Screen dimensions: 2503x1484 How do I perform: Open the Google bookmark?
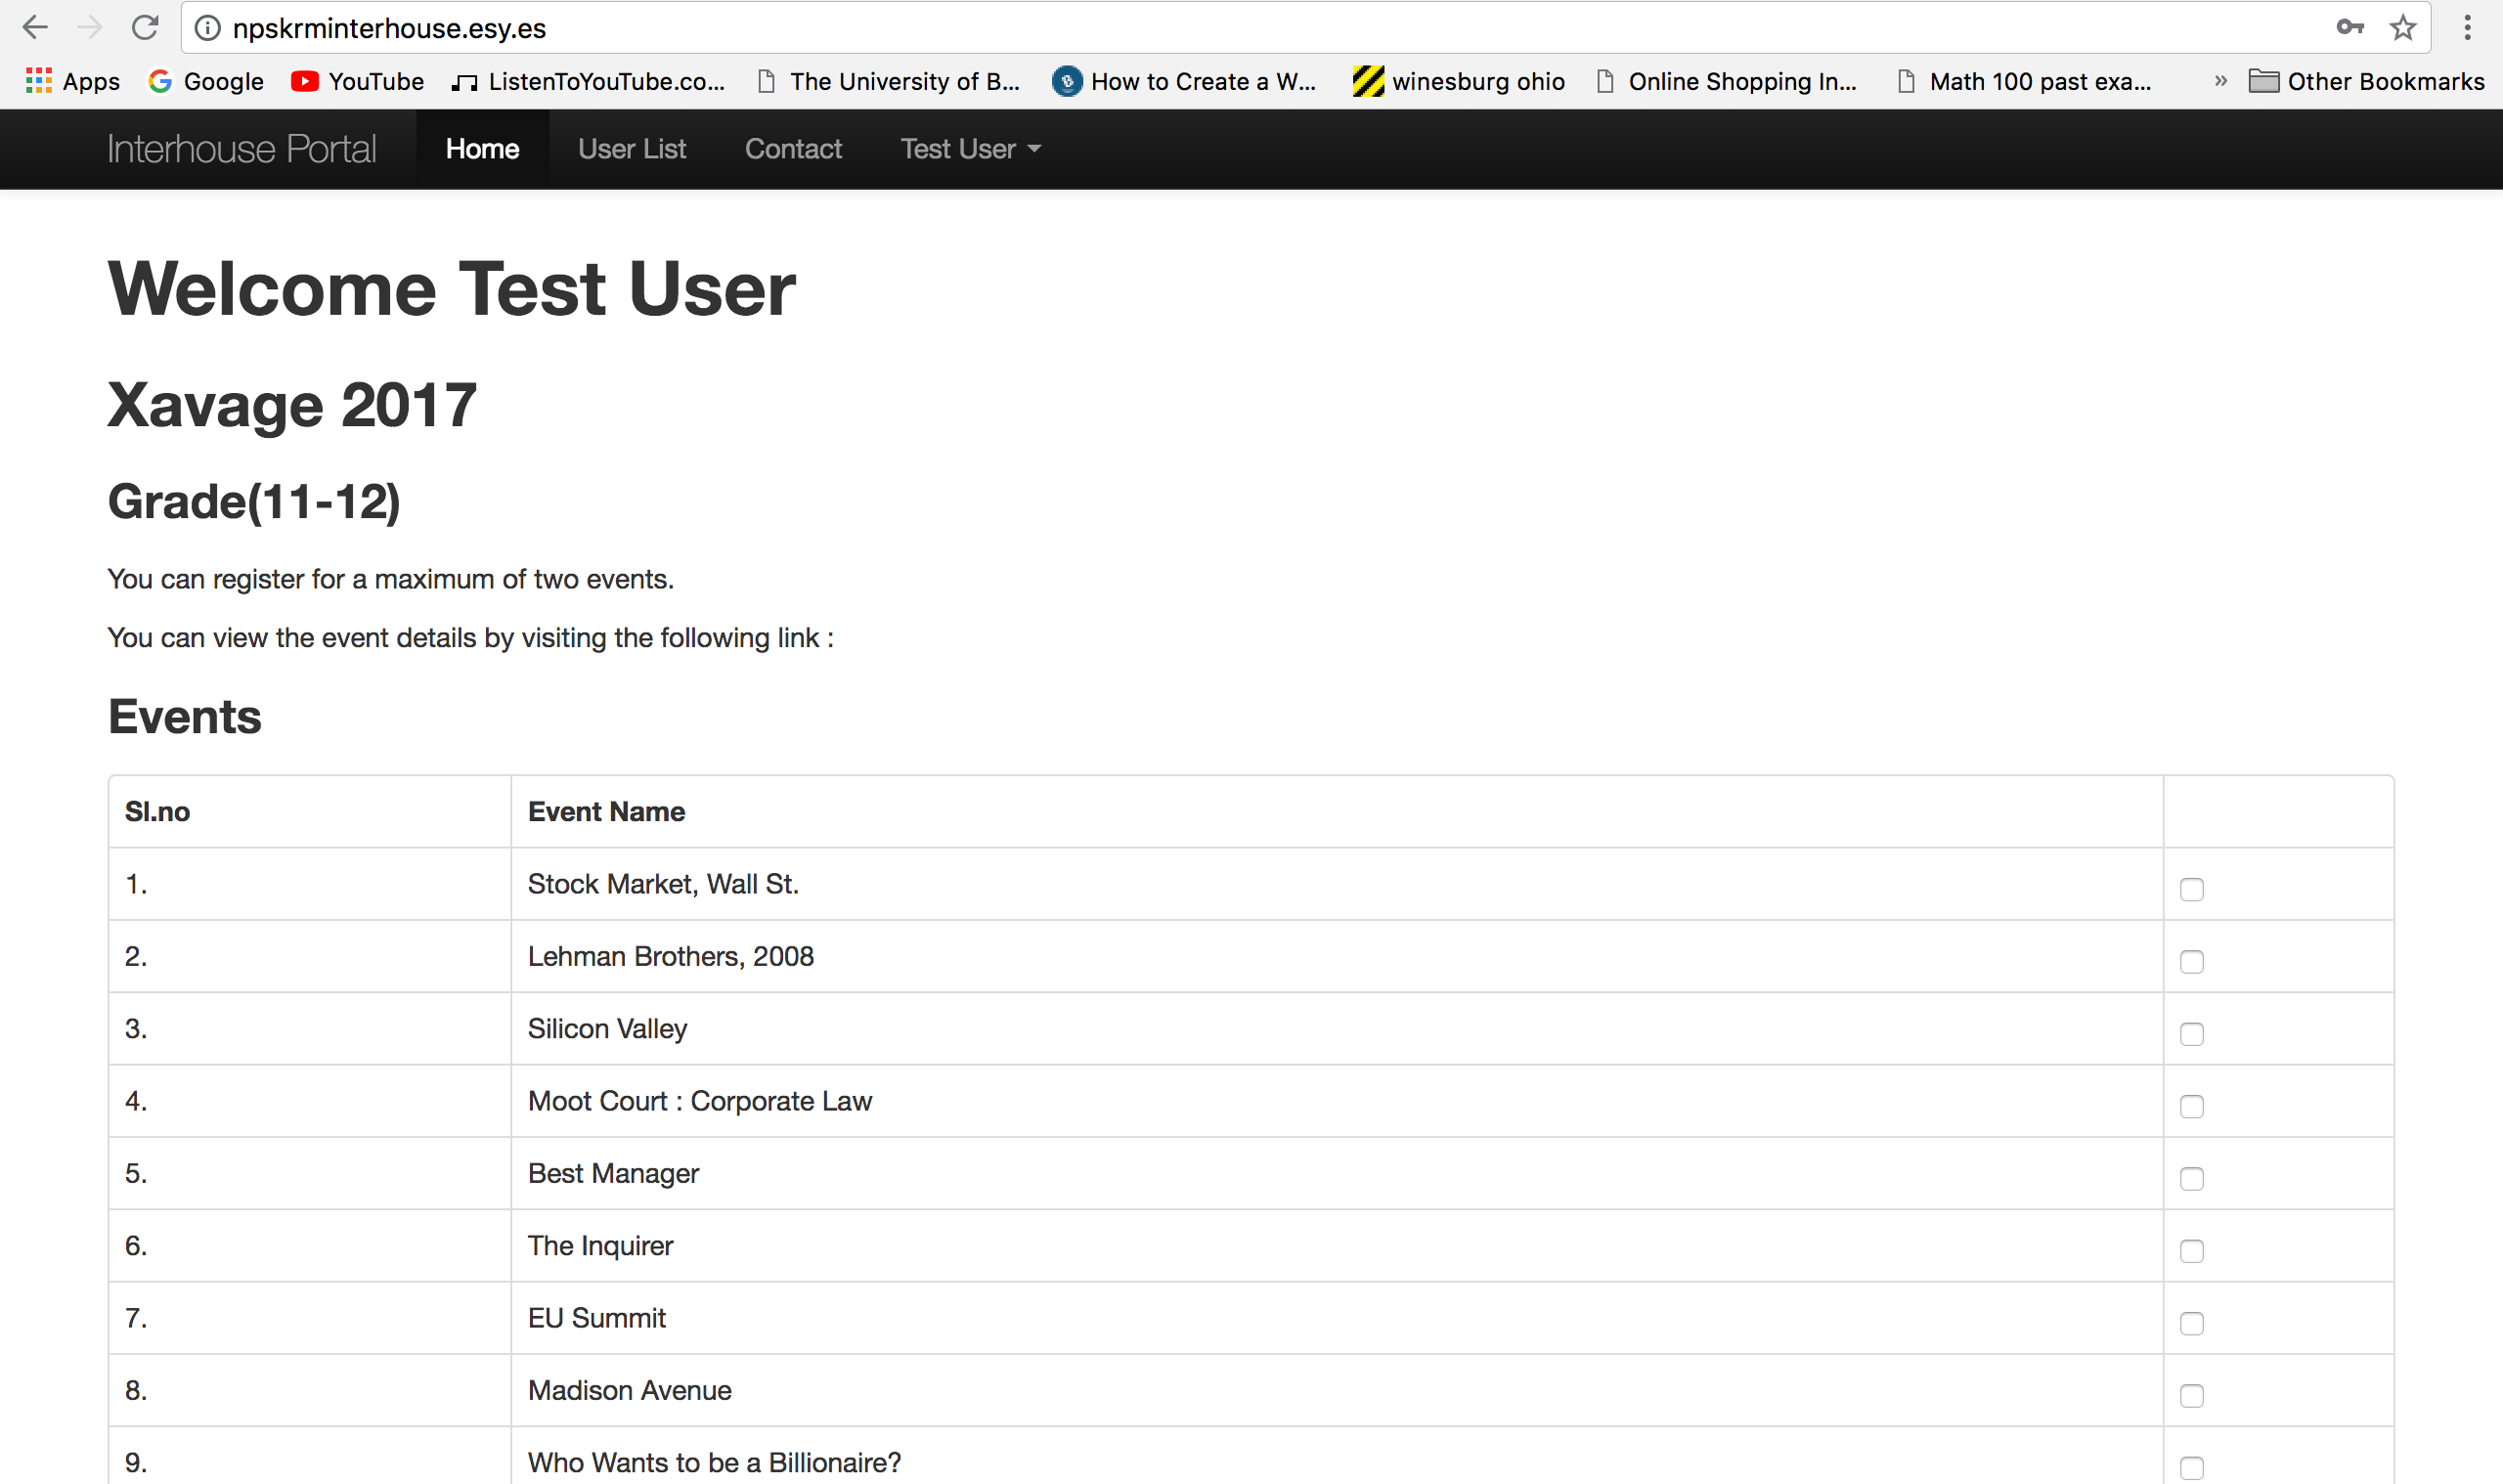[x=206, y=81]
